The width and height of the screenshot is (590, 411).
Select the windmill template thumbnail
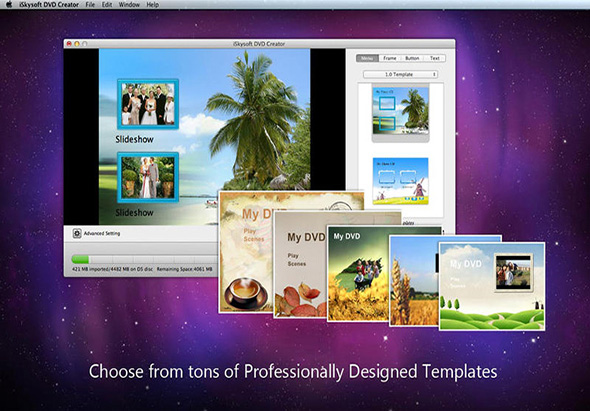(x=400, y=181)
